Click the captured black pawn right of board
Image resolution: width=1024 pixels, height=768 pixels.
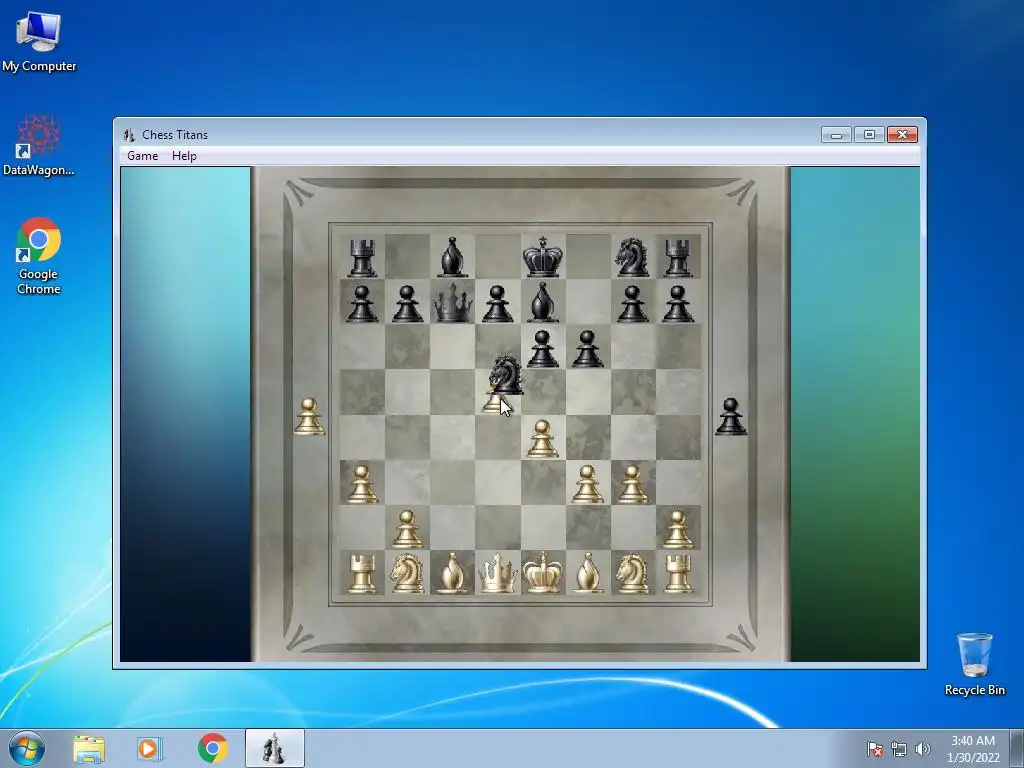pos(731,417)
